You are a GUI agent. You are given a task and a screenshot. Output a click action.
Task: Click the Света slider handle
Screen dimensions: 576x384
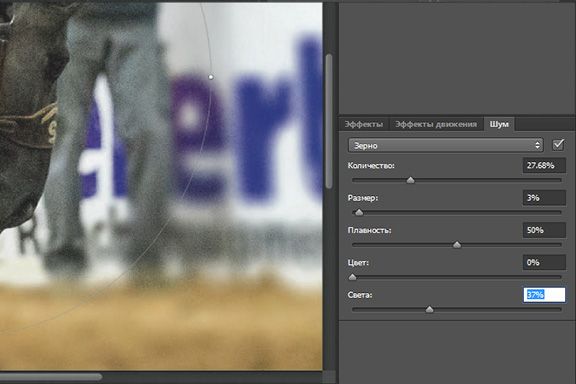click(429, 309)
